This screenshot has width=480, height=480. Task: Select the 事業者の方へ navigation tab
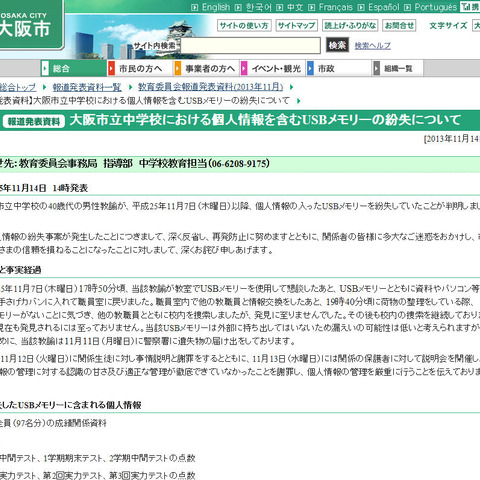point(206,68)
